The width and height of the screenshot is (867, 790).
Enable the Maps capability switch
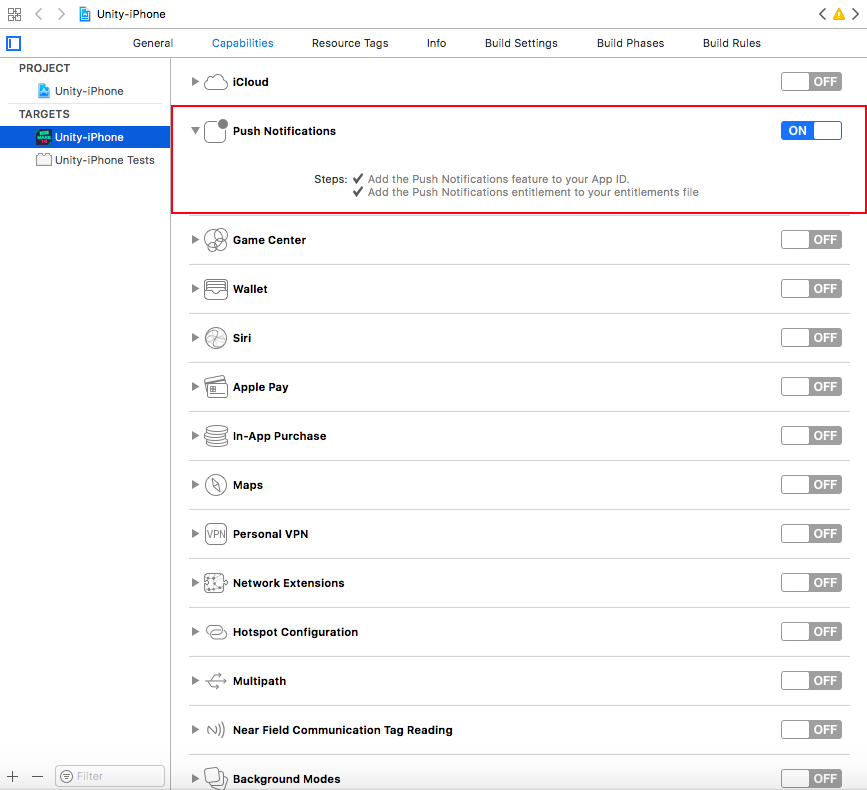tap(811, 484)
